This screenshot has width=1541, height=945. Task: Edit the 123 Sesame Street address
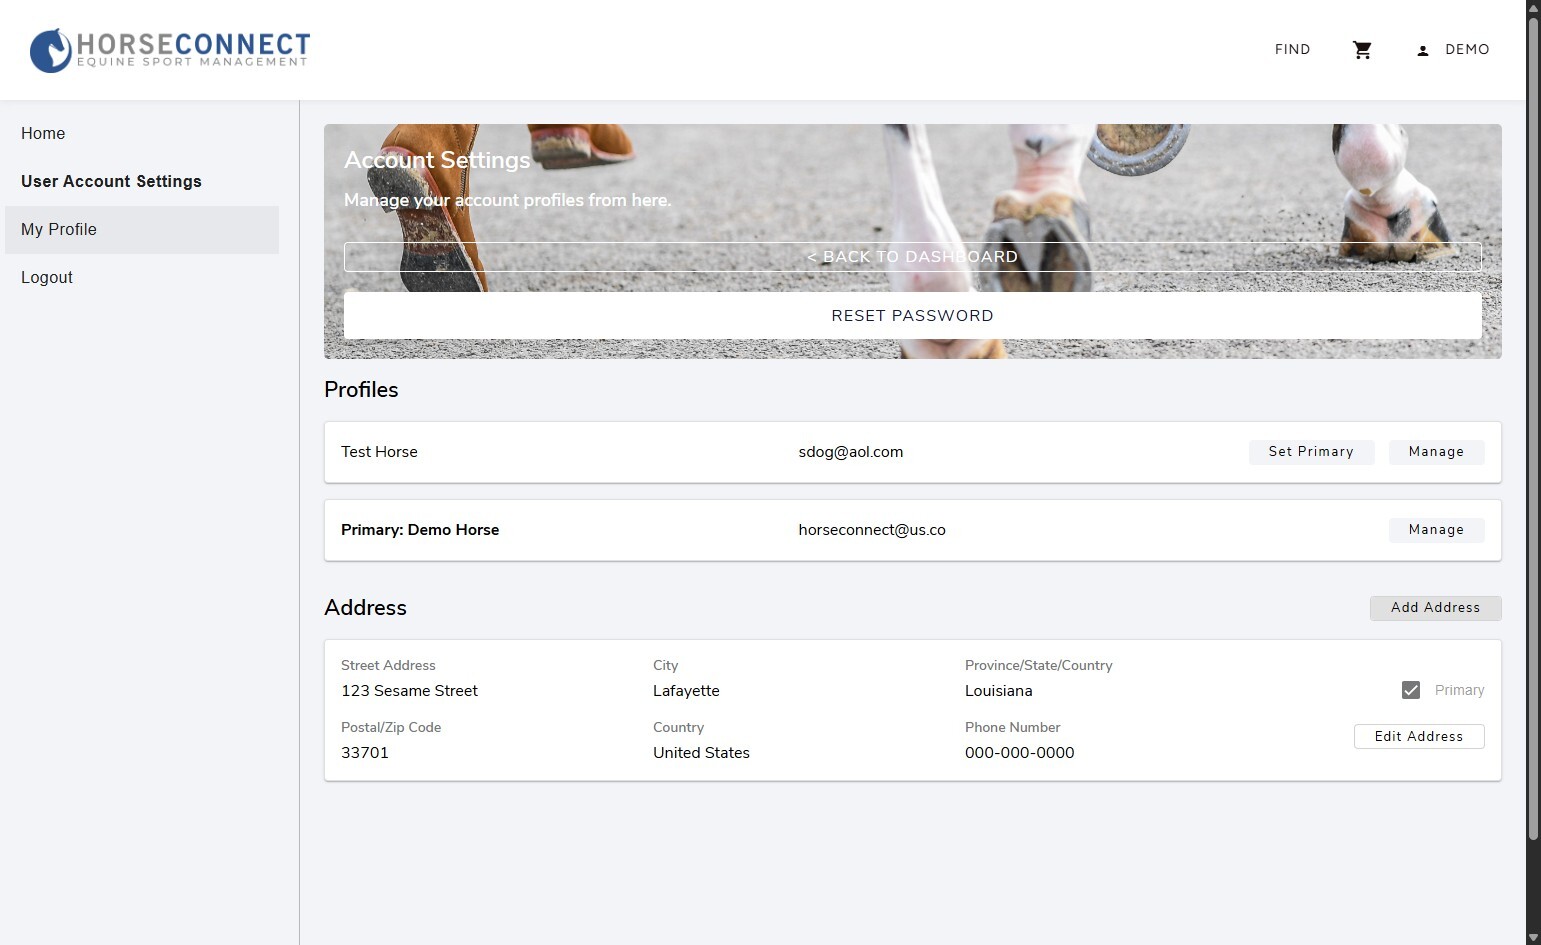(x=1418, y=737)
